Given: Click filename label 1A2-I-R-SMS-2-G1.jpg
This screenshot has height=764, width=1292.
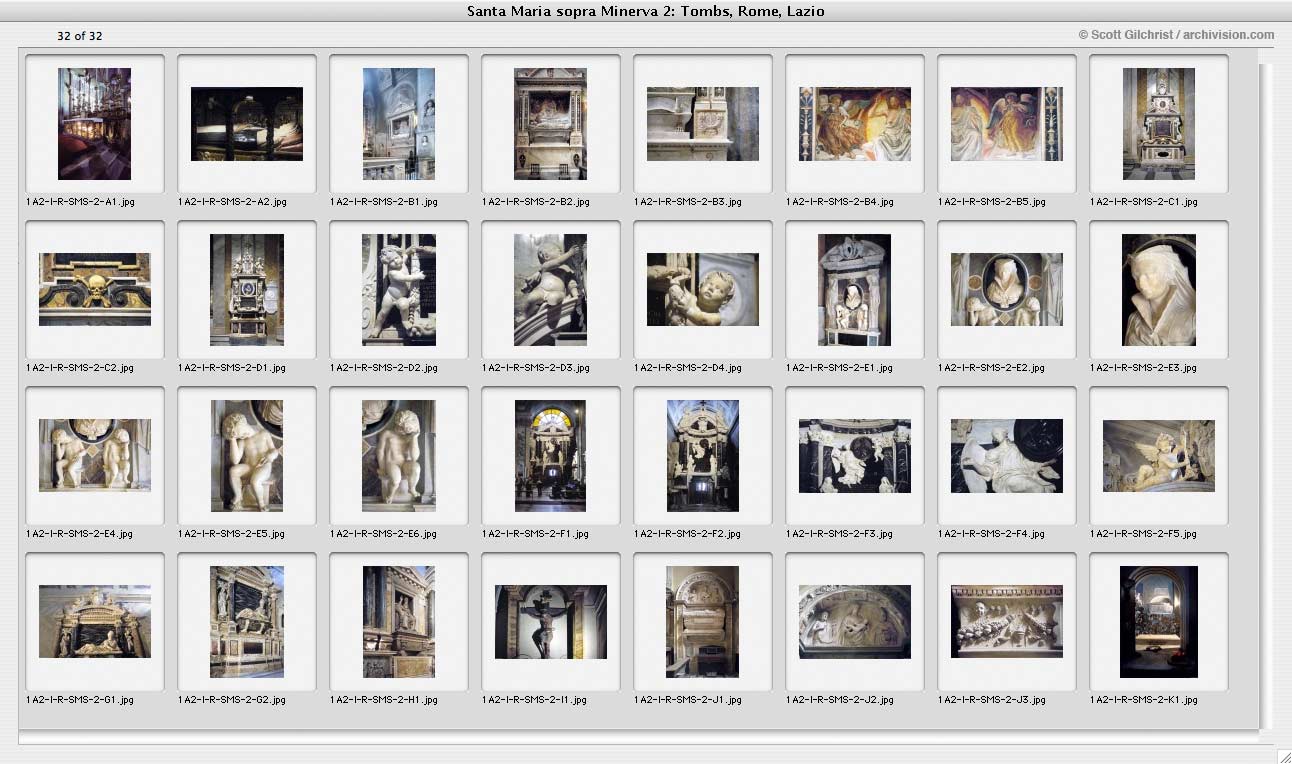Looking at the screenshot, I should click(80, 700).
